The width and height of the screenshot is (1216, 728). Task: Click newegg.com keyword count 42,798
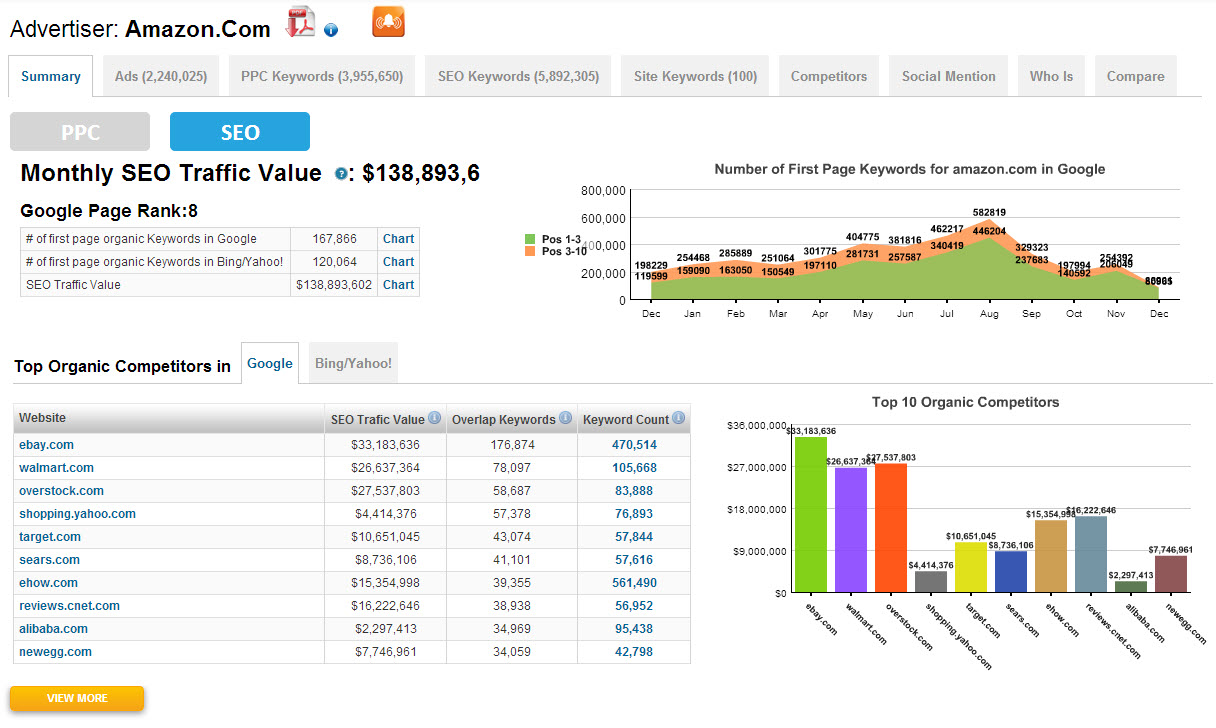634,652
